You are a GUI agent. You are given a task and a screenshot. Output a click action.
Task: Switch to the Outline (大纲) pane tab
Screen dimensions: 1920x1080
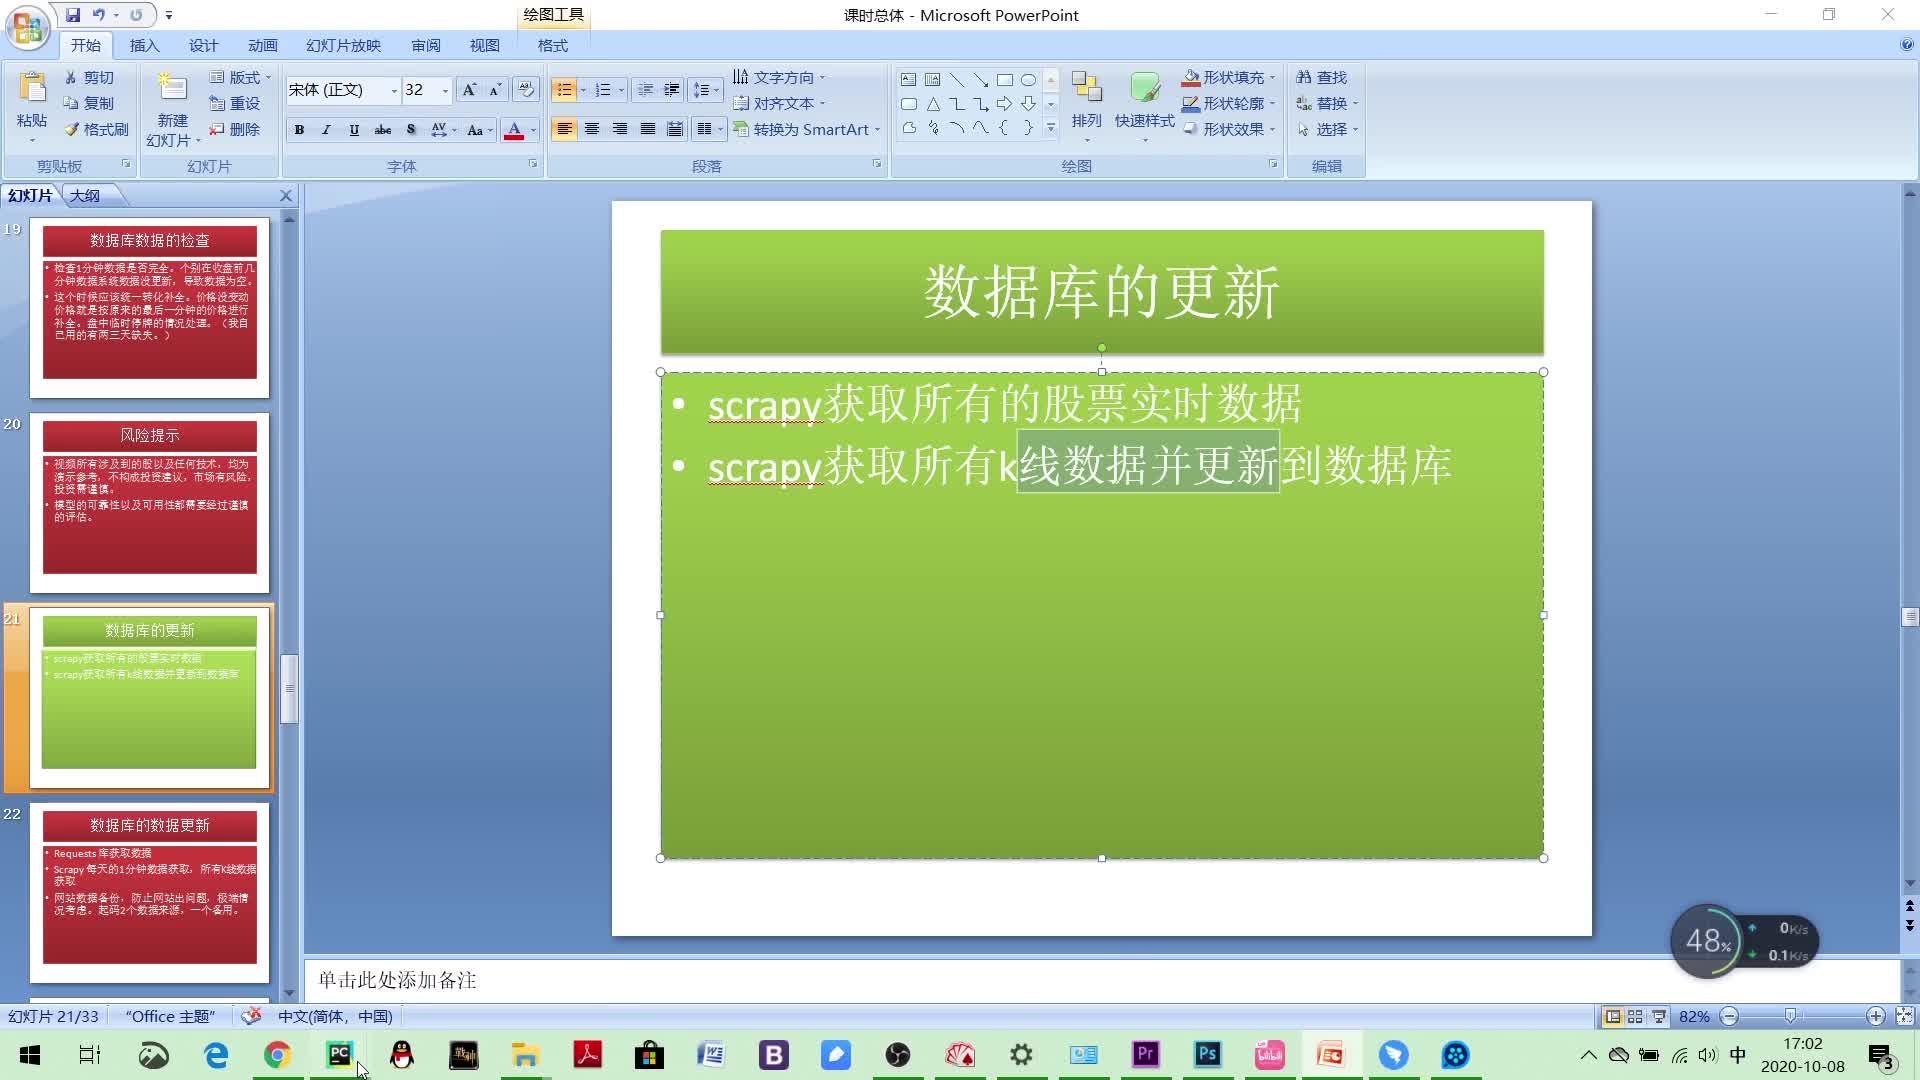(85, 195)
